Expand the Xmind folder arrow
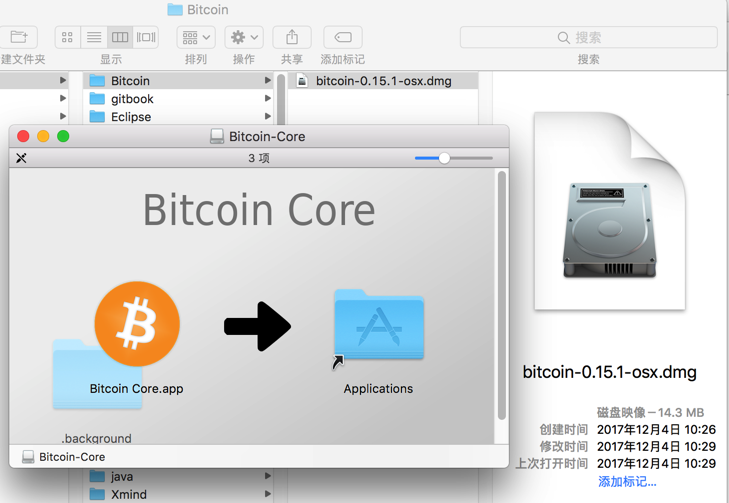Screen dimensions: 729x503 [268, 494]
